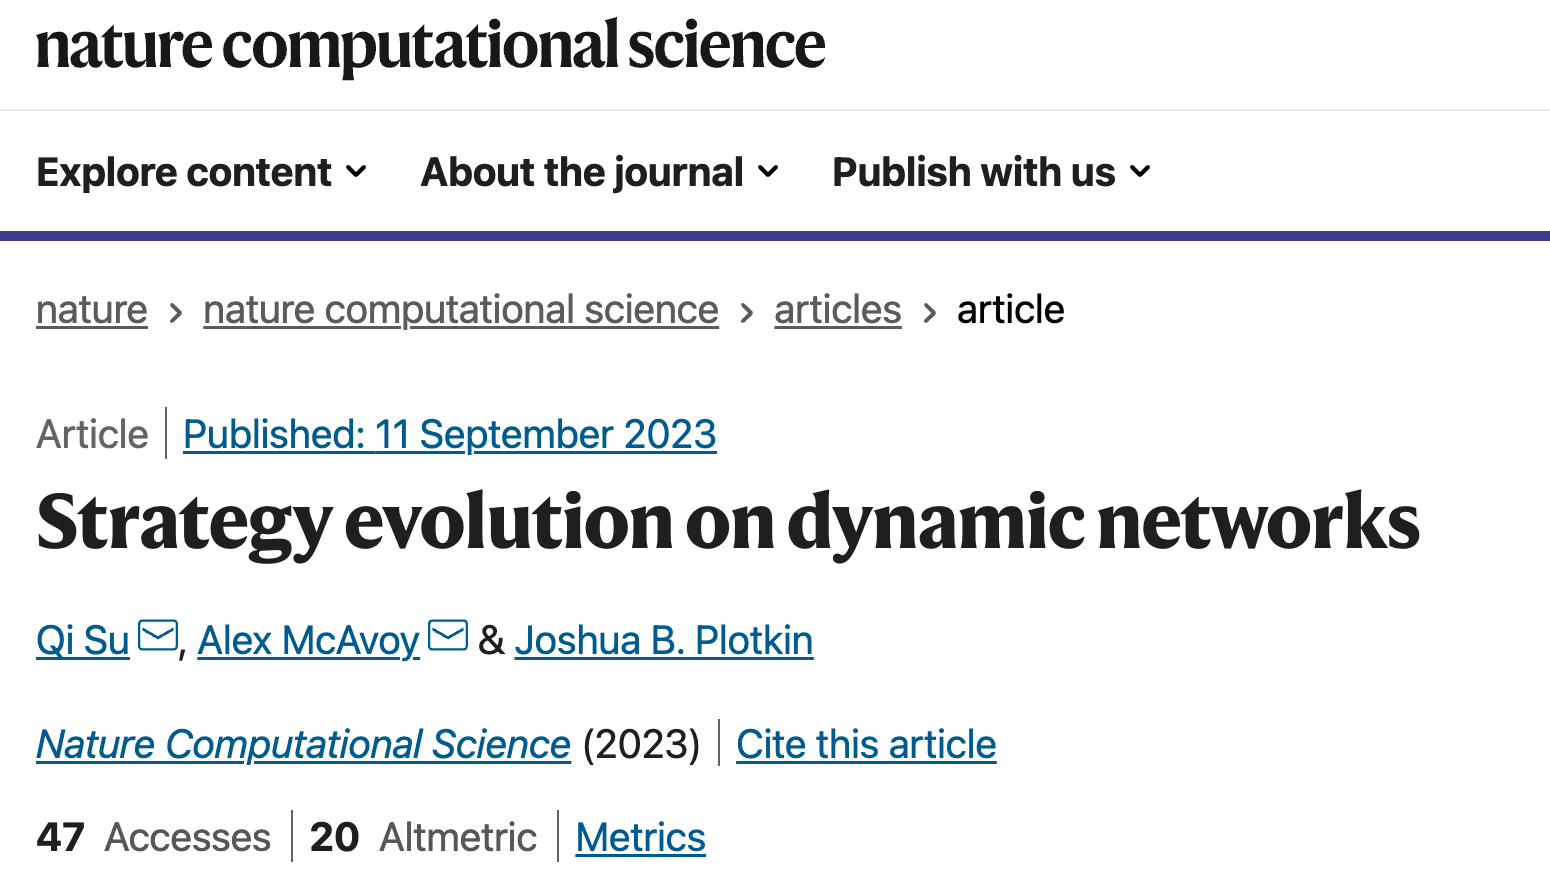Open author Joshua B. Plotkin's link

tap(664, 640)
